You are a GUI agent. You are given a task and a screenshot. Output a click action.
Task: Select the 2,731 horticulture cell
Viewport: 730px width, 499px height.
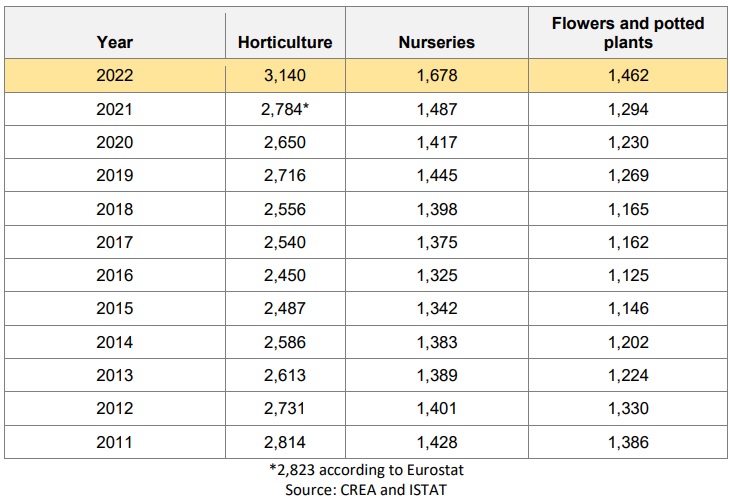[285, 409]
